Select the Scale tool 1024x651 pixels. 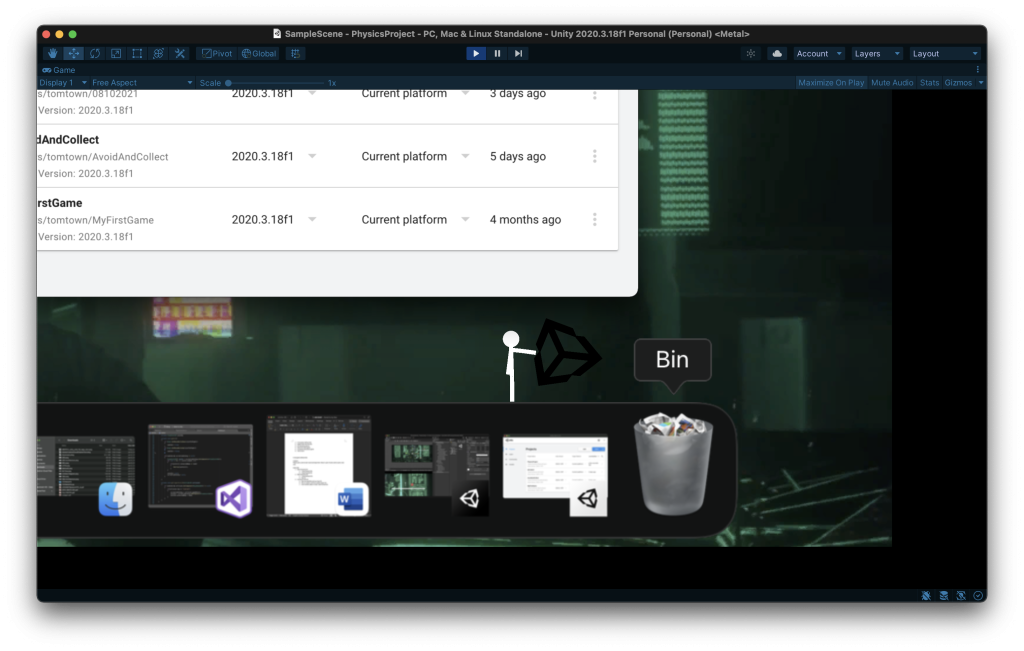(116, 54)
